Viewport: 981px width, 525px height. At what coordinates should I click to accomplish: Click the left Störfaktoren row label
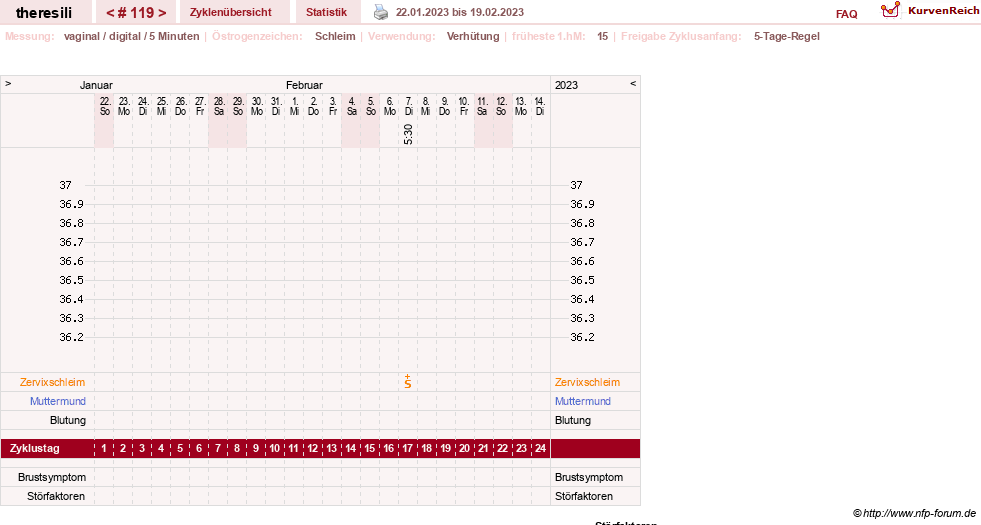tap(57, 496)
